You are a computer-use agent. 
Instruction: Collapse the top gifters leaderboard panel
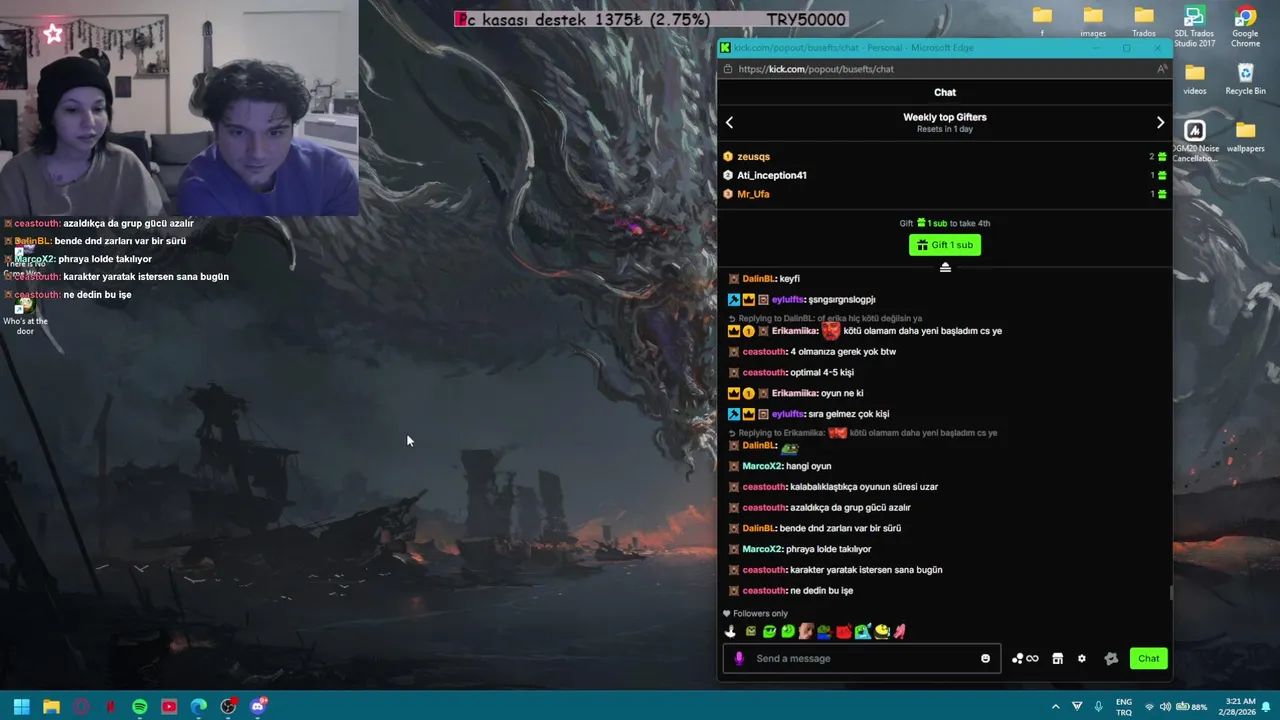945,267
